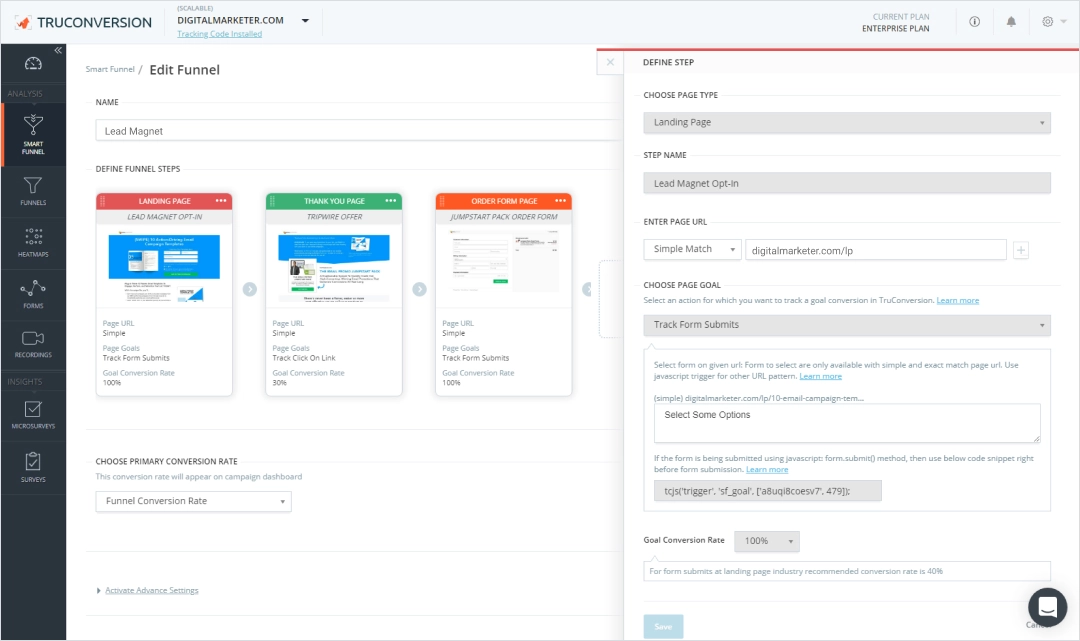
Task: Expand the Choose Page Type dropdown
Action: point(846,122)
